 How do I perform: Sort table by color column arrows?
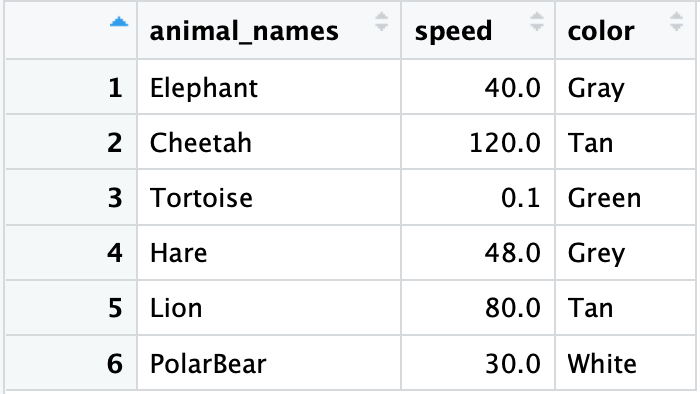(676, 21)
